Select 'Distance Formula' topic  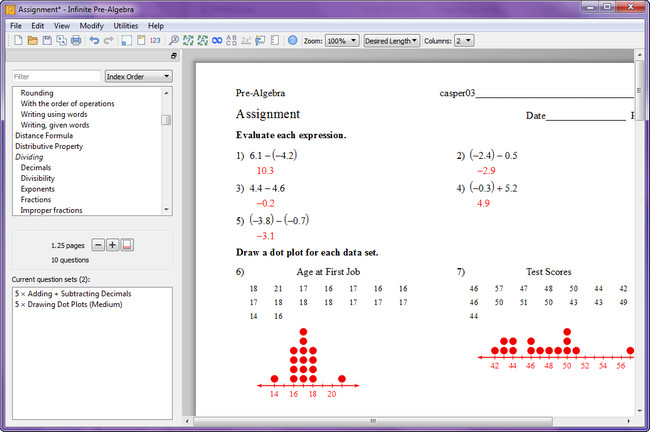44,136
